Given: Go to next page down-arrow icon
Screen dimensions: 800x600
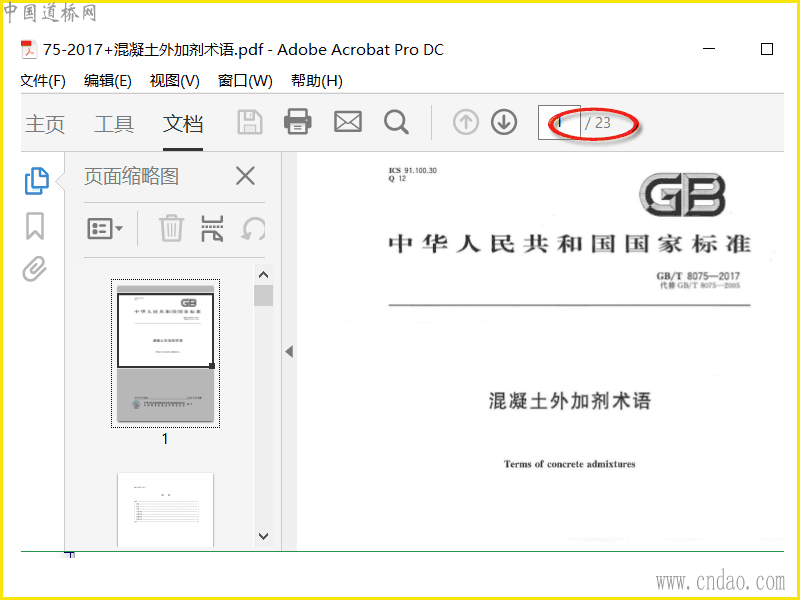Looking at the screenshot, I should (504, 122).
